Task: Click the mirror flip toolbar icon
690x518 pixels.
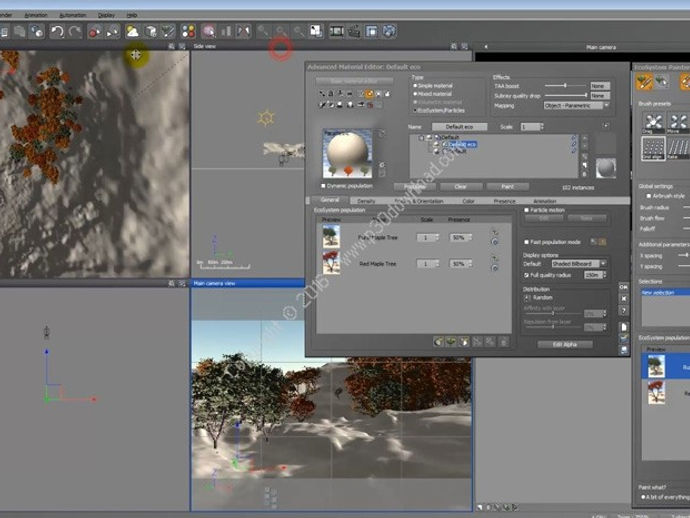Action: pos(243,31)
